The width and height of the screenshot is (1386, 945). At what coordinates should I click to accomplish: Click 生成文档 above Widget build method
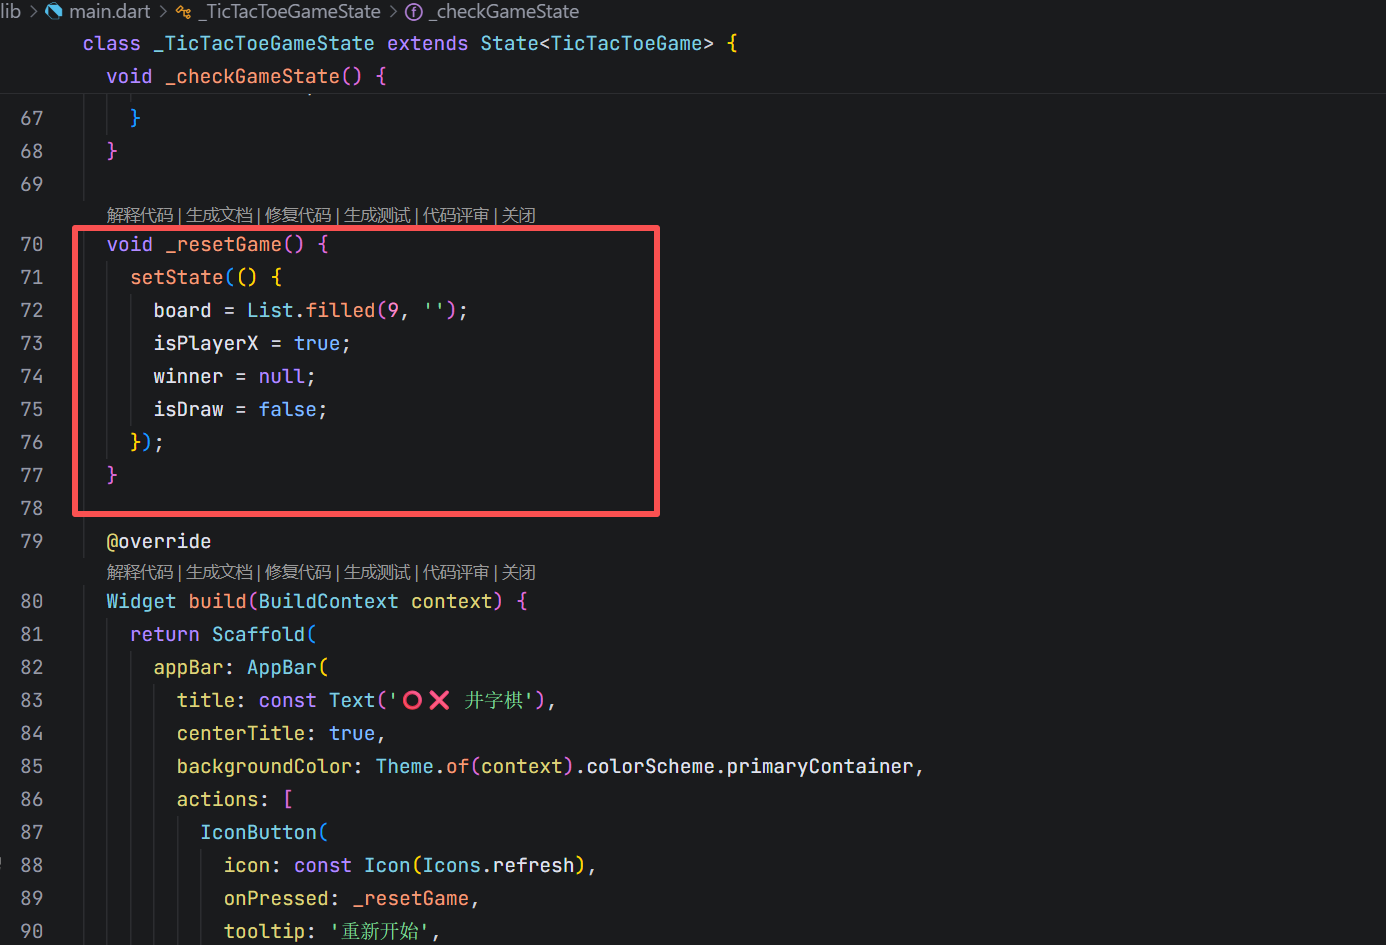click(219, 572)
